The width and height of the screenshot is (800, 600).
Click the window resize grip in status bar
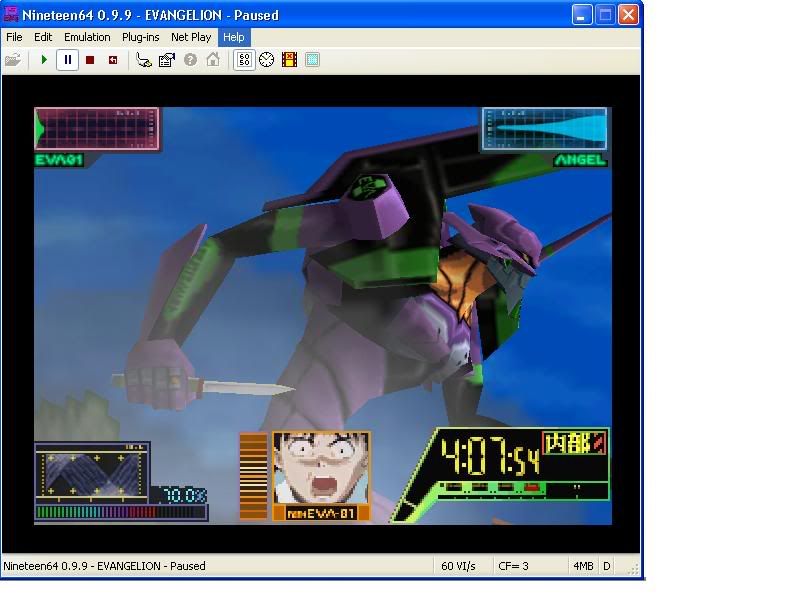pos(633,568)
